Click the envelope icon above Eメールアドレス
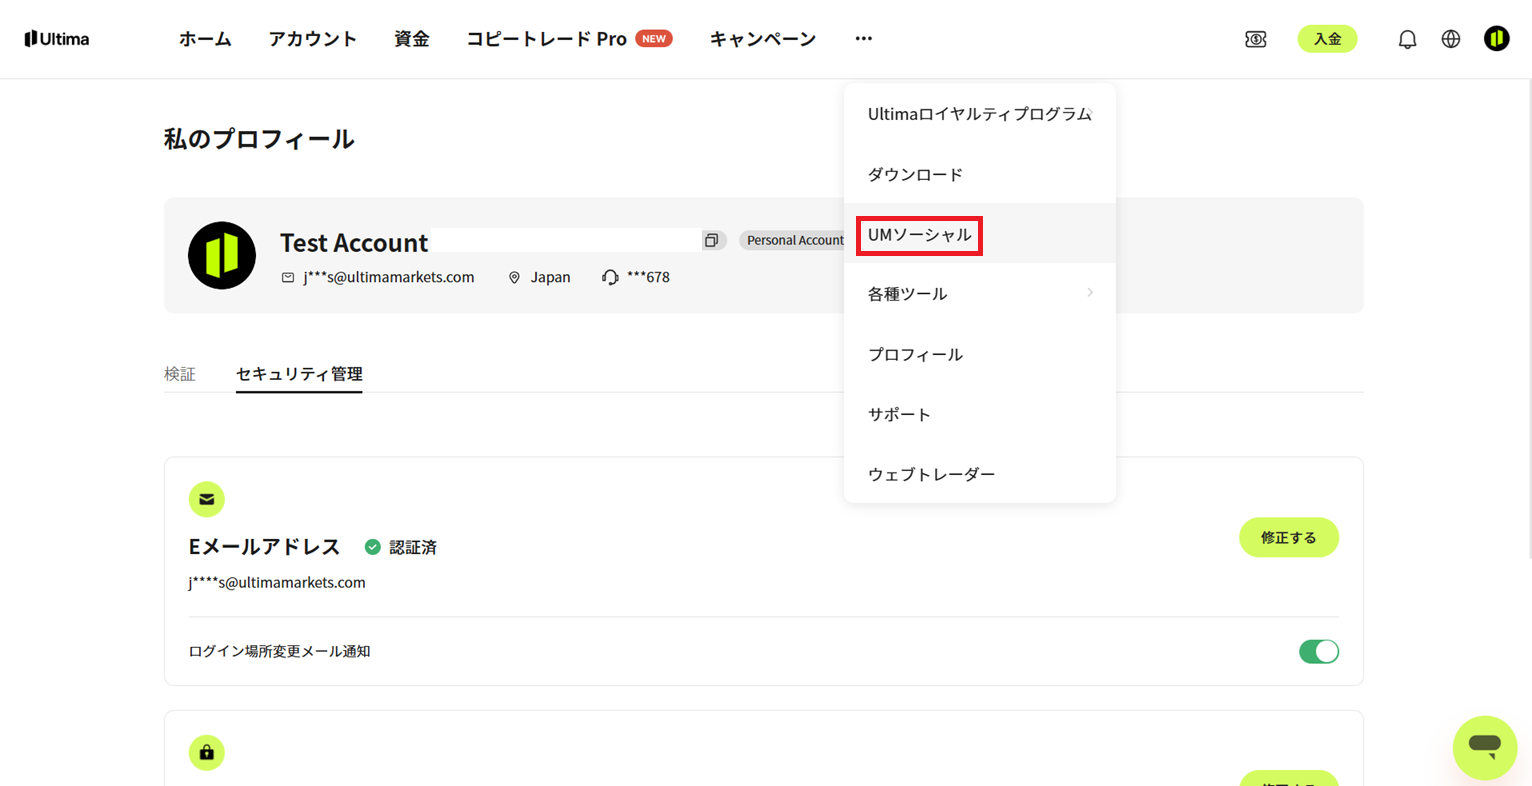The width and height of the screenshot is (1532, 786). (x=207, y=499)
